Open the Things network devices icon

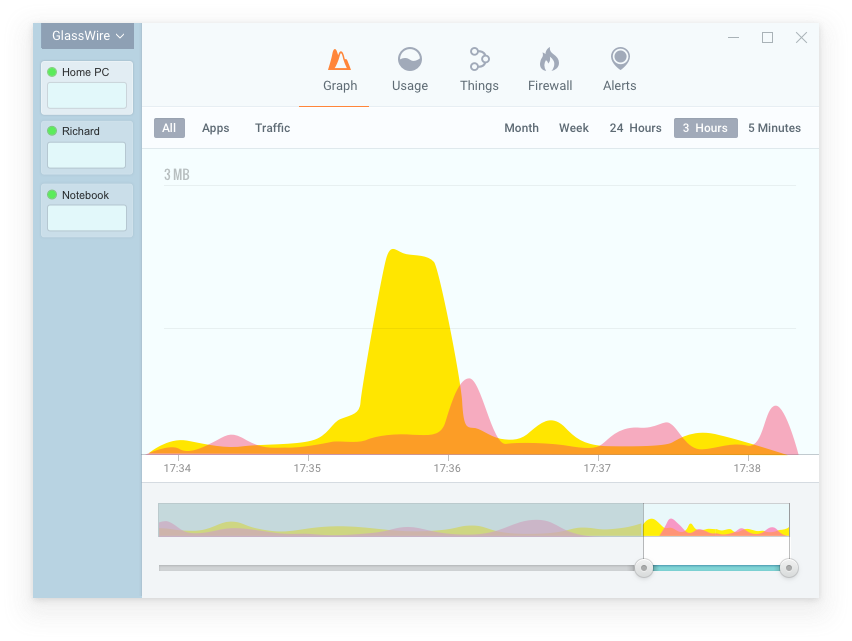tap(478, 60)
